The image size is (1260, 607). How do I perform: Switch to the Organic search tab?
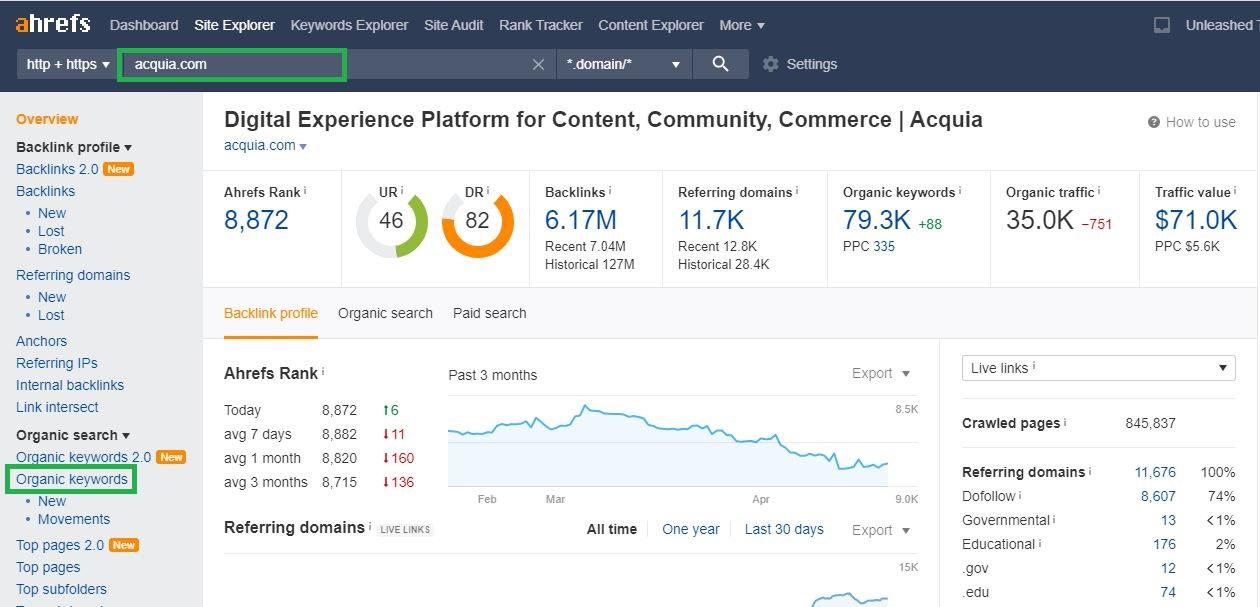click(385, 313)
